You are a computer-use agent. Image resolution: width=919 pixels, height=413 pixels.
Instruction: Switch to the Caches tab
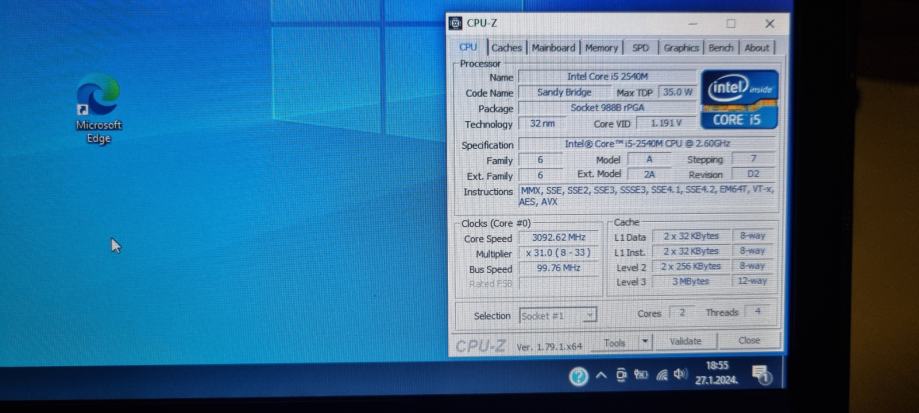(506, 48)
